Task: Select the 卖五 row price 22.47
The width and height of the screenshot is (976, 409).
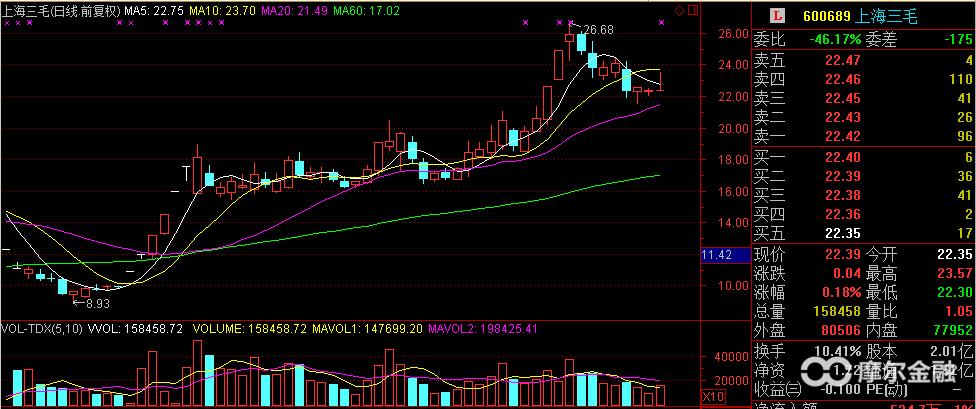Action: pos(844,60)
